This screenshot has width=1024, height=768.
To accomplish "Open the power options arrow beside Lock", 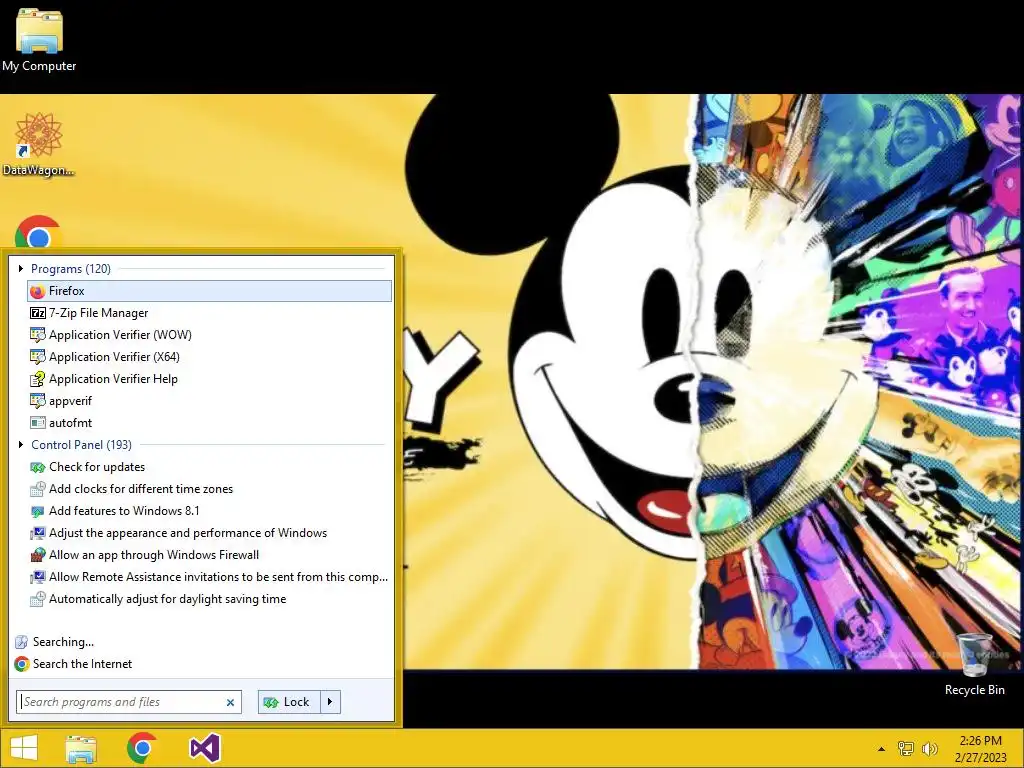I will (330, 702).
